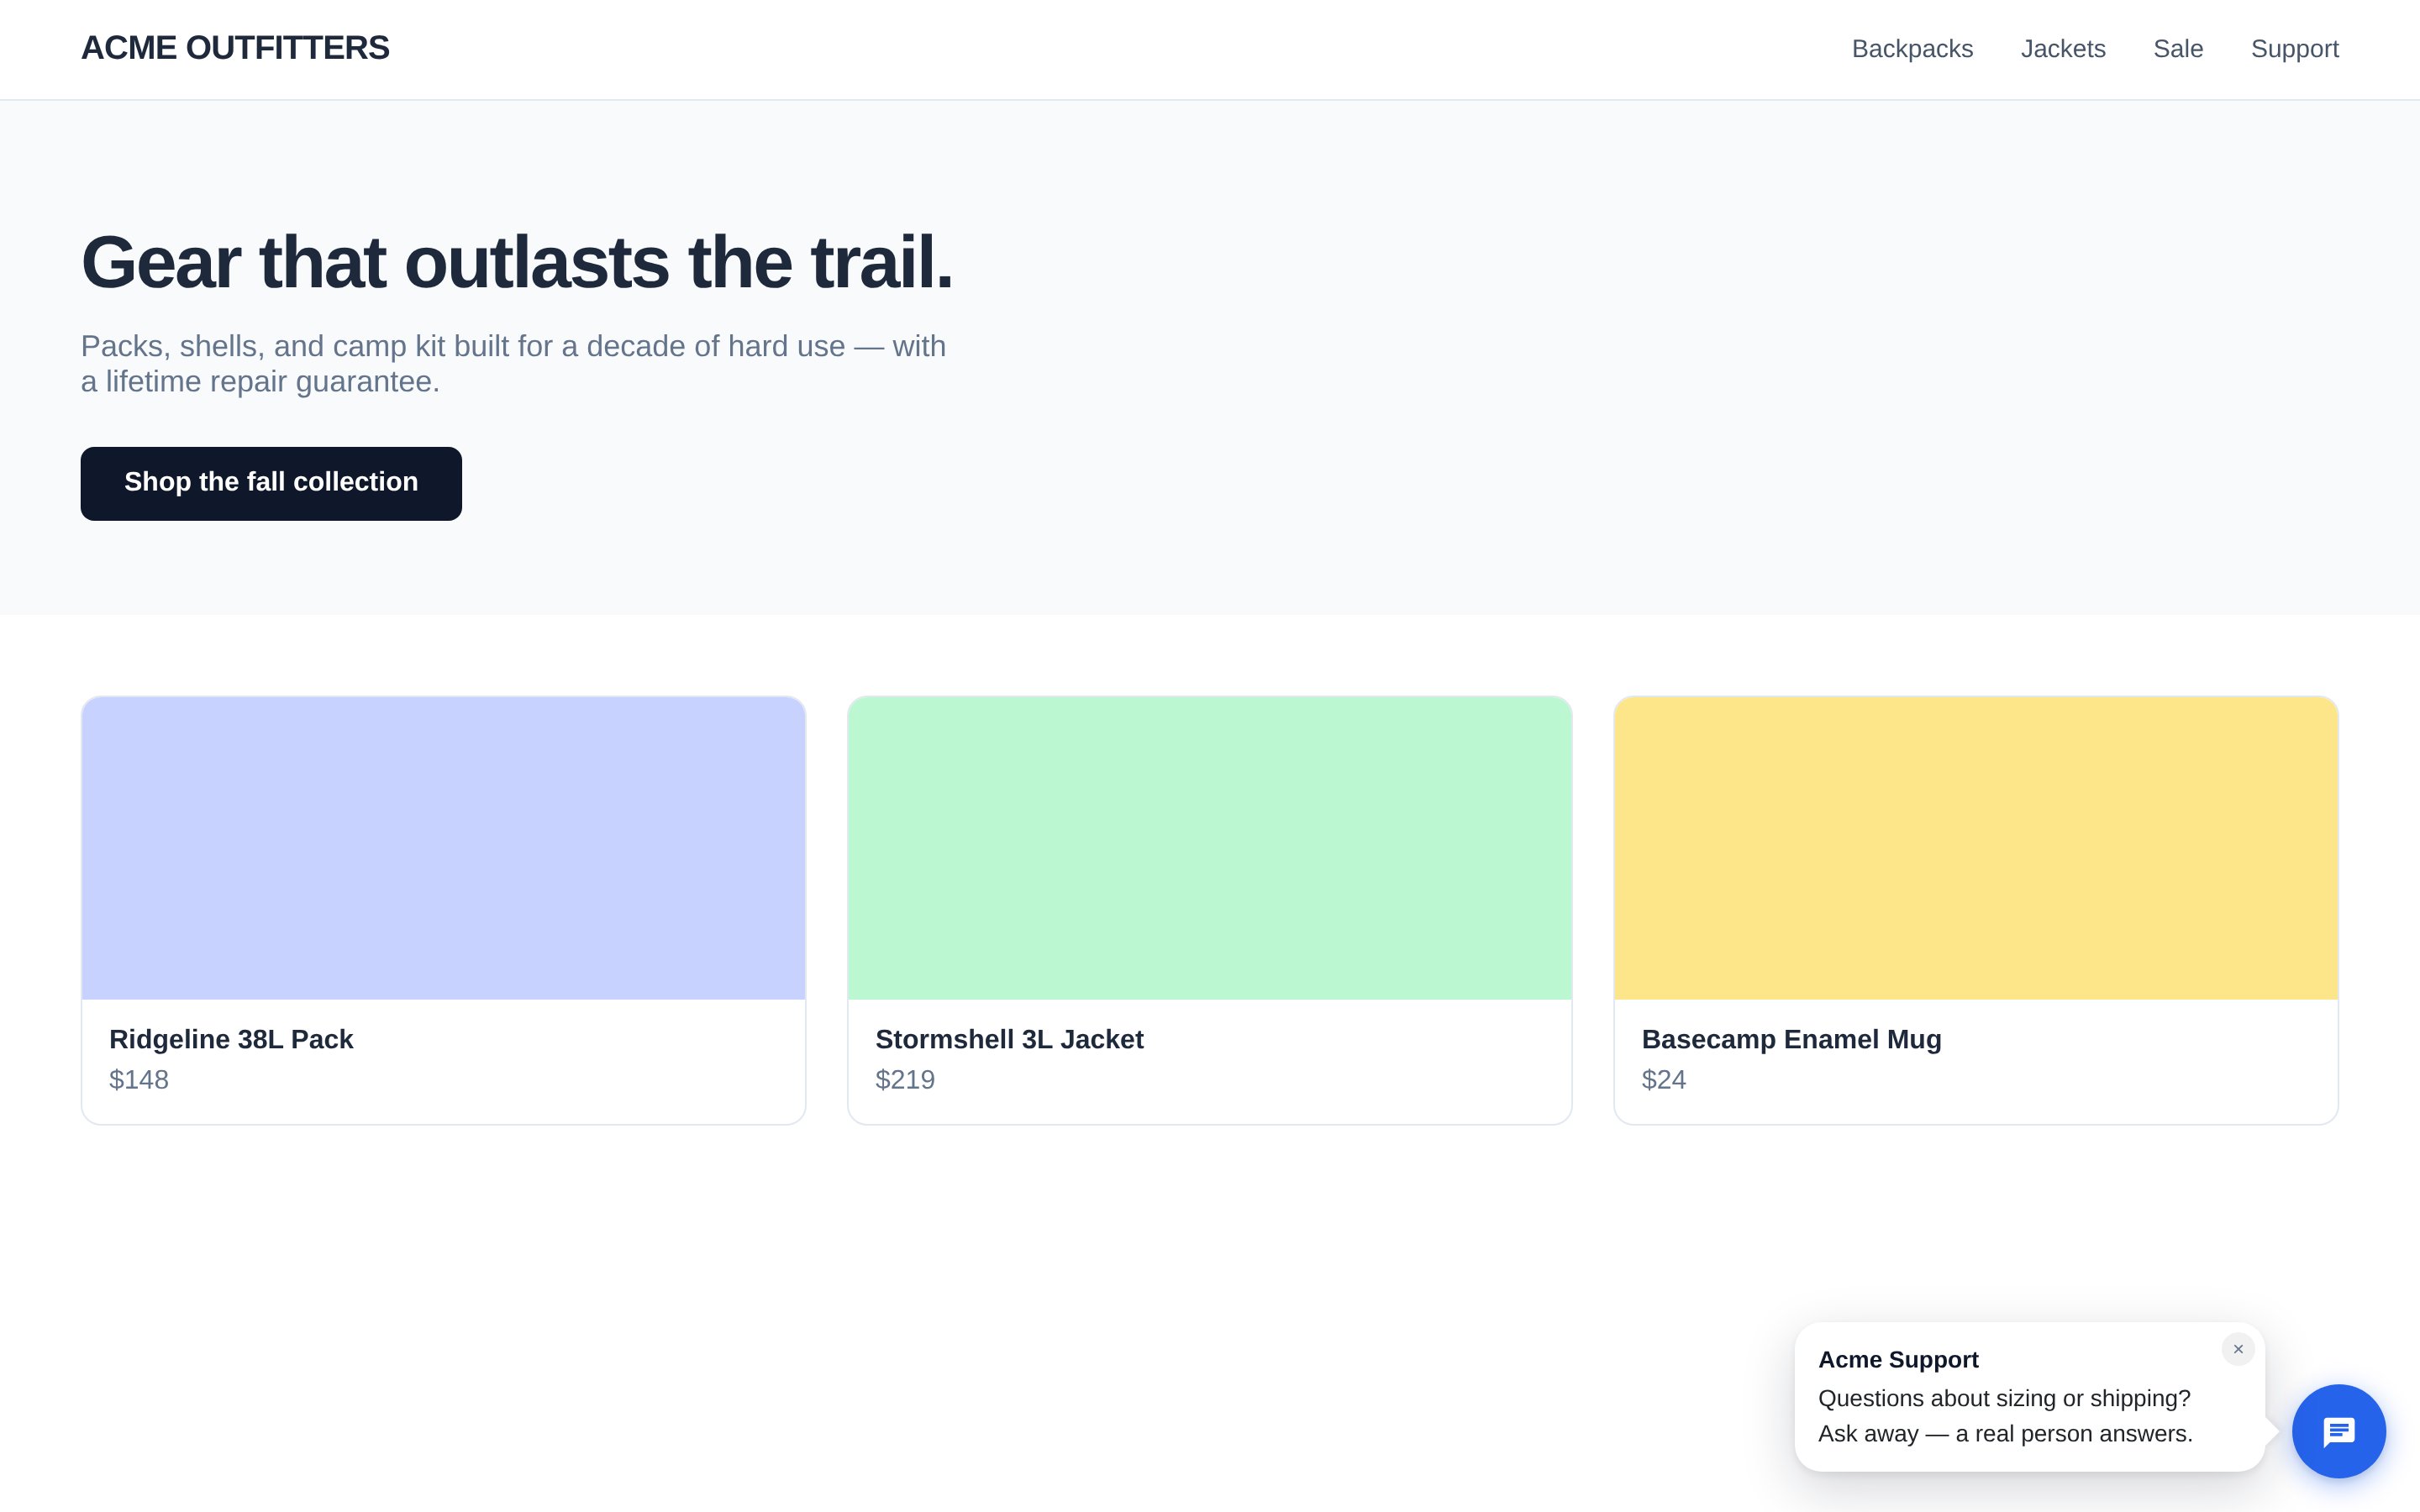Viewport: 2420px width, 1512px height.
Task: Click the $148 price on Ridgeline card
Action: (139, 1080)
